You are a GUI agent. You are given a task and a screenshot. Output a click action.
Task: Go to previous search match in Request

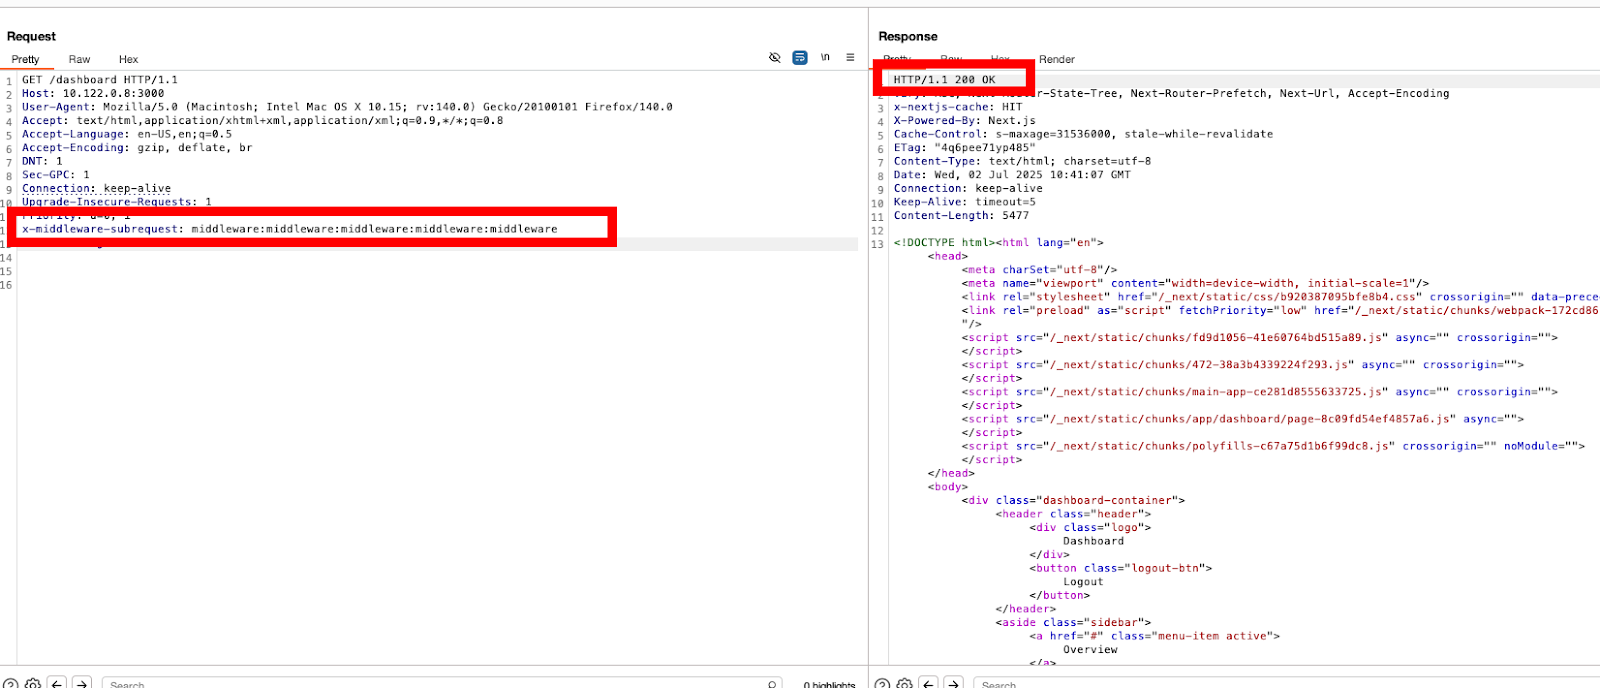(57, 684)
